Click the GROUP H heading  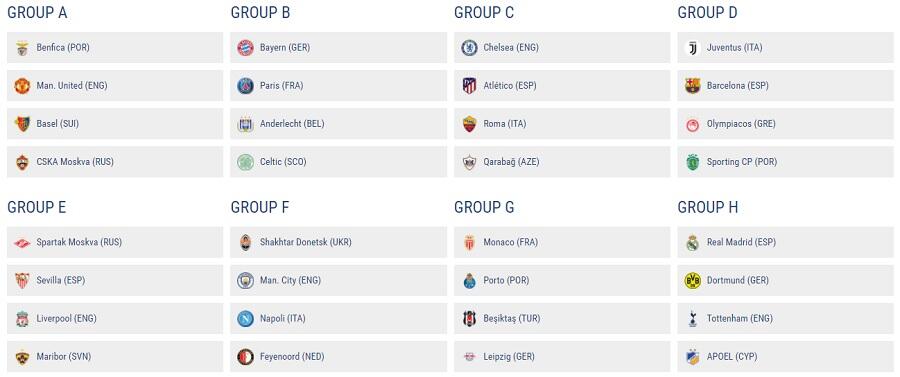(x=708, y=207)
